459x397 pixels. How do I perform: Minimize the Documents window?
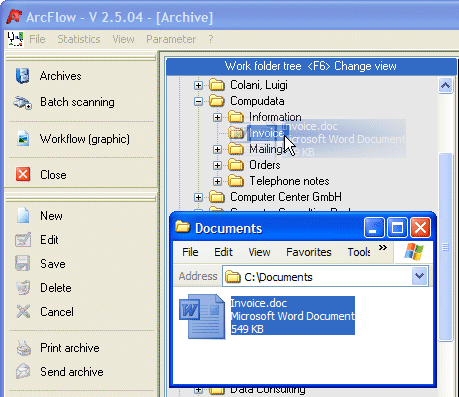click(374, 228)
